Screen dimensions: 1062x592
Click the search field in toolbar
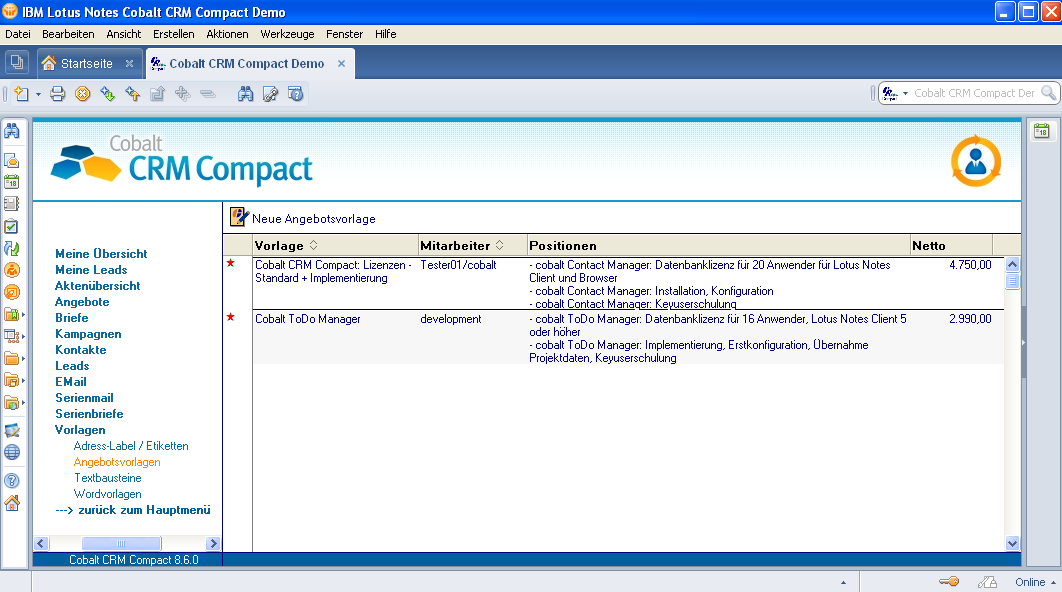point(974,93)
